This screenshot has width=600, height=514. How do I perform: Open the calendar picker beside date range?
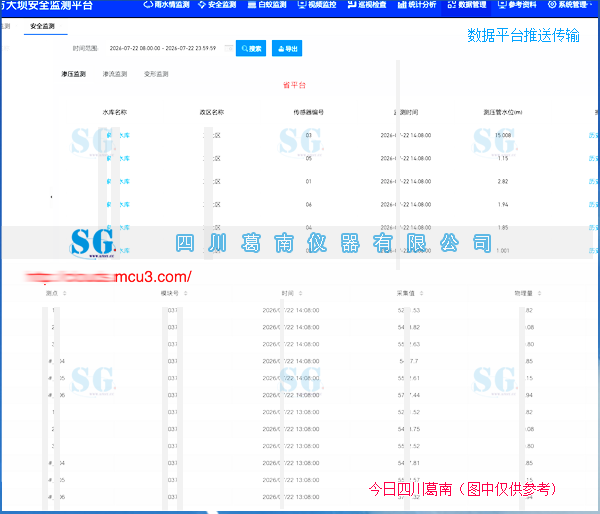[228, 48]
